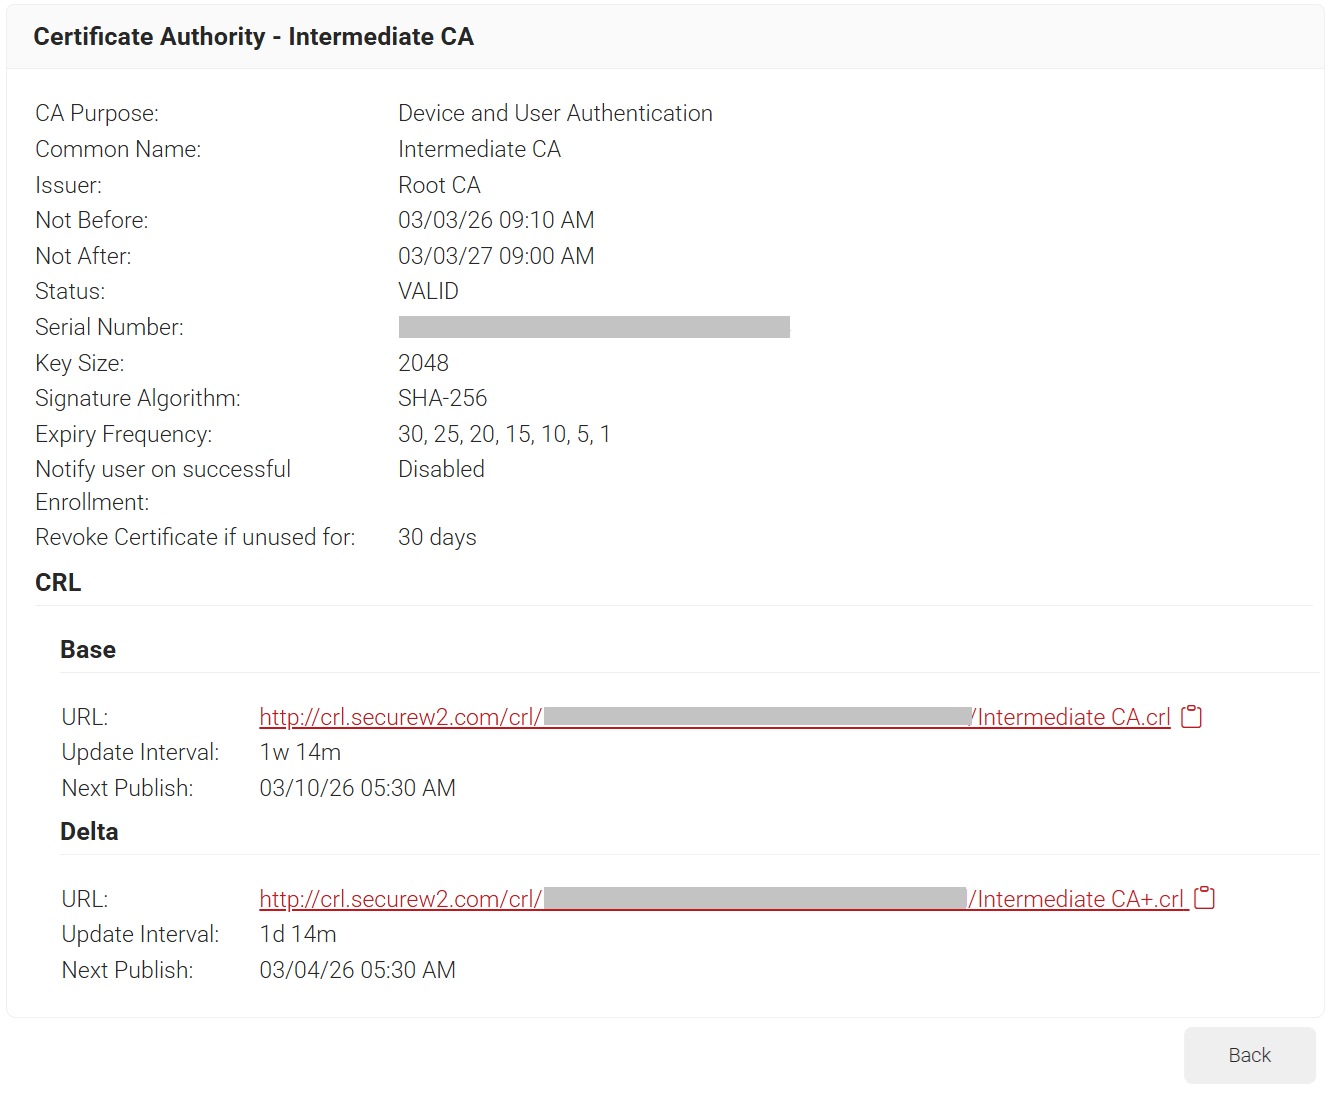Click the Certificate Authority - Intermediate CA title

(253, 37)
